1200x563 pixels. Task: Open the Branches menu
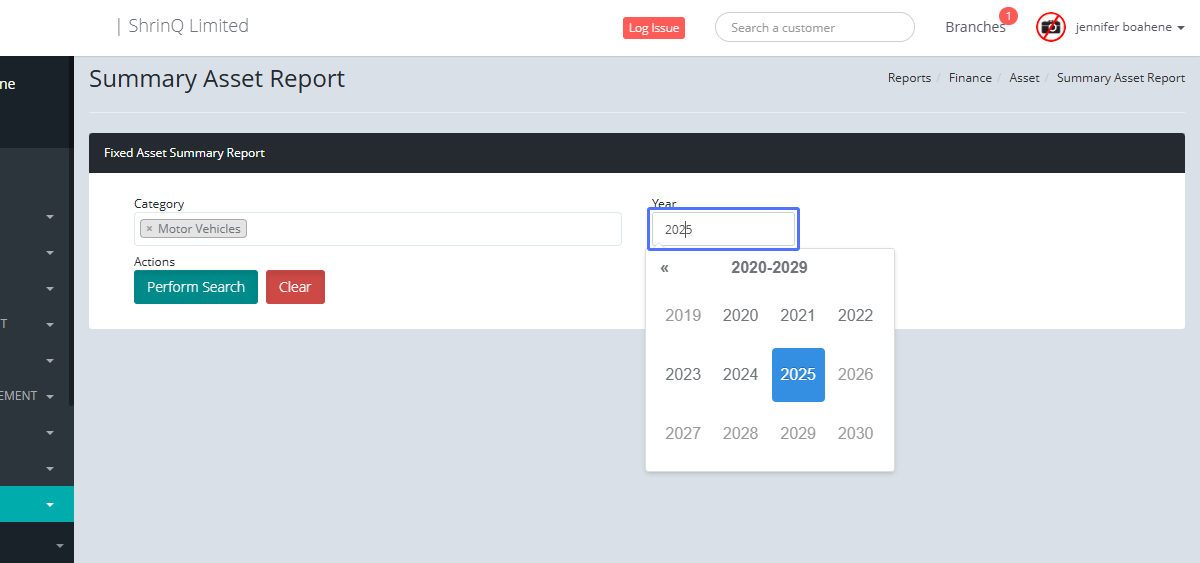(974, 28)
